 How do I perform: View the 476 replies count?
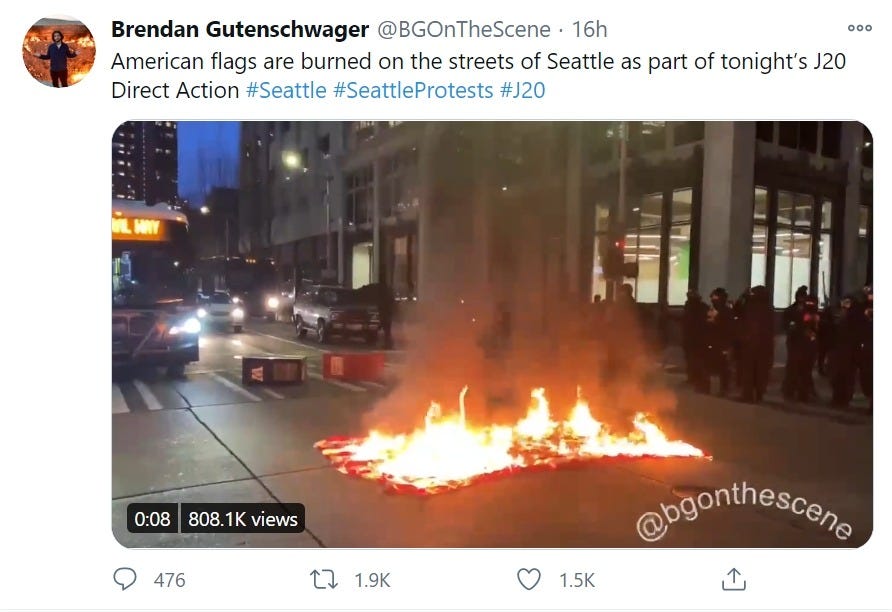coord(170,580)
